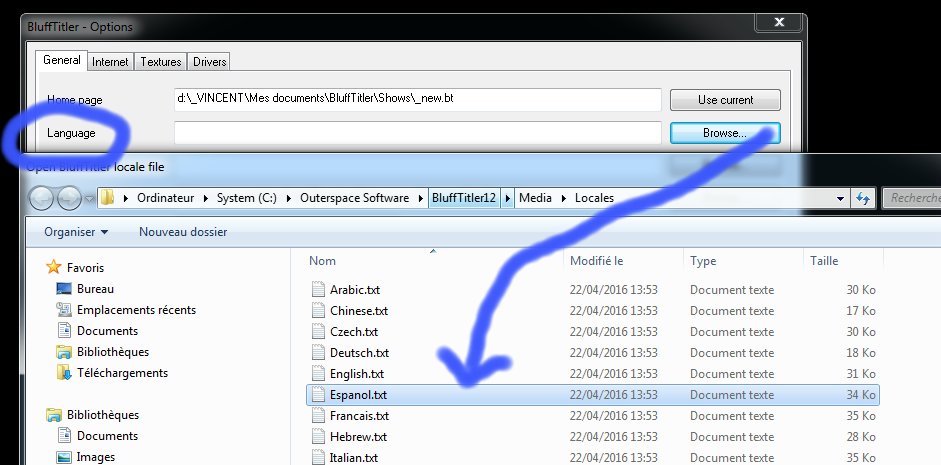941x465 pixels.
Task: Open the Organiser dropdown menu
Action: pos(76,232)
